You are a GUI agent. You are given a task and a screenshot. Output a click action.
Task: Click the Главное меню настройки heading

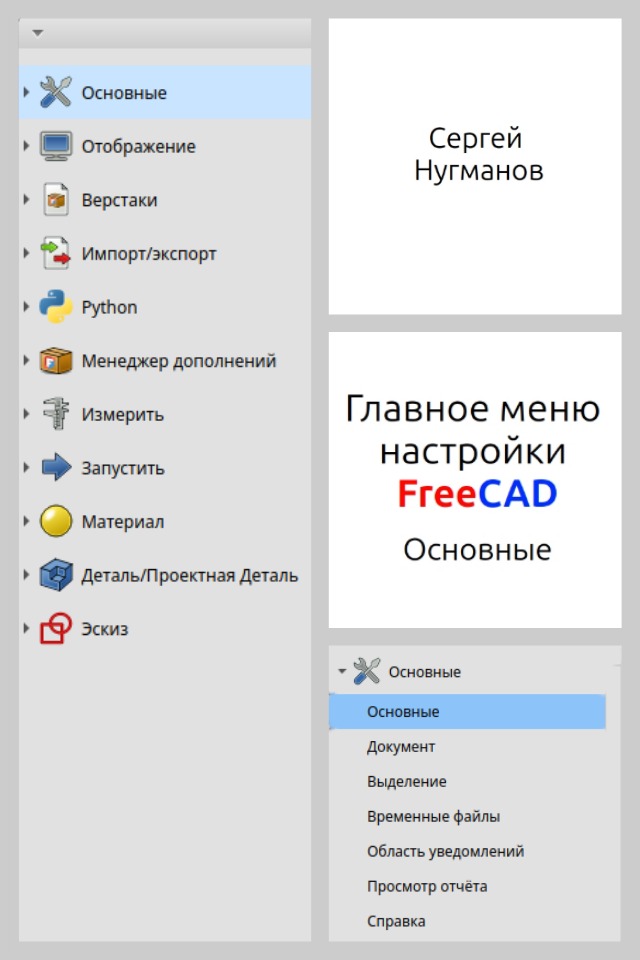tap(472, 430)
